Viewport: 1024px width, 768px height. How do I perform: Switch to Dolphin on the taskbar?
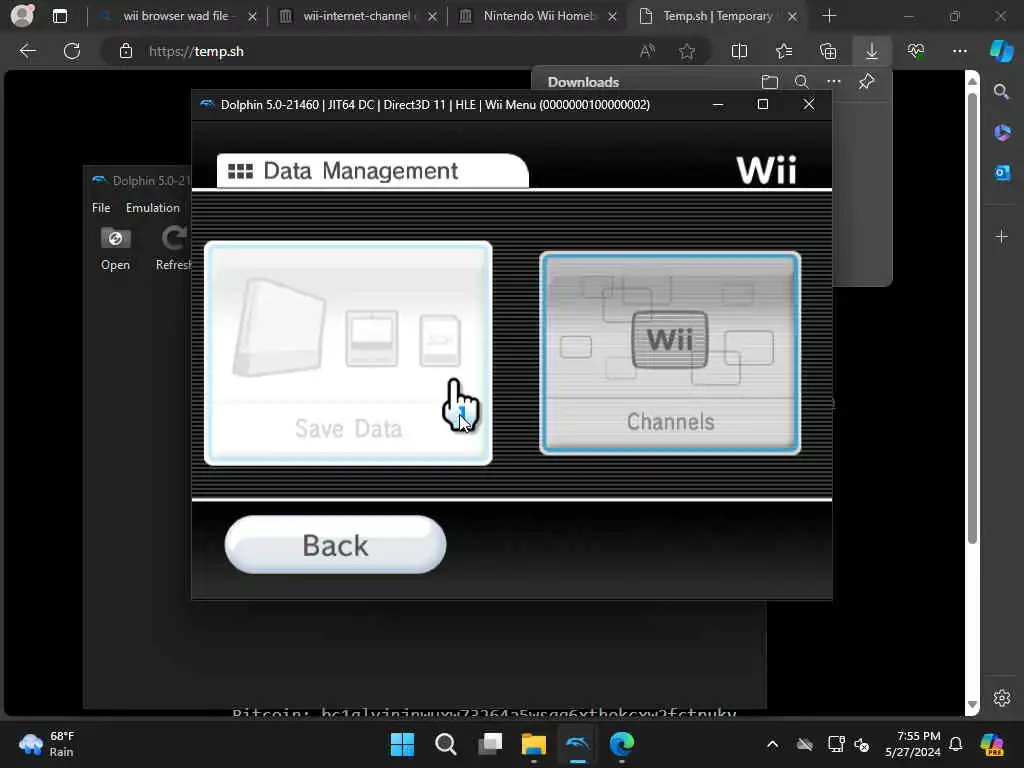(577, 744)
